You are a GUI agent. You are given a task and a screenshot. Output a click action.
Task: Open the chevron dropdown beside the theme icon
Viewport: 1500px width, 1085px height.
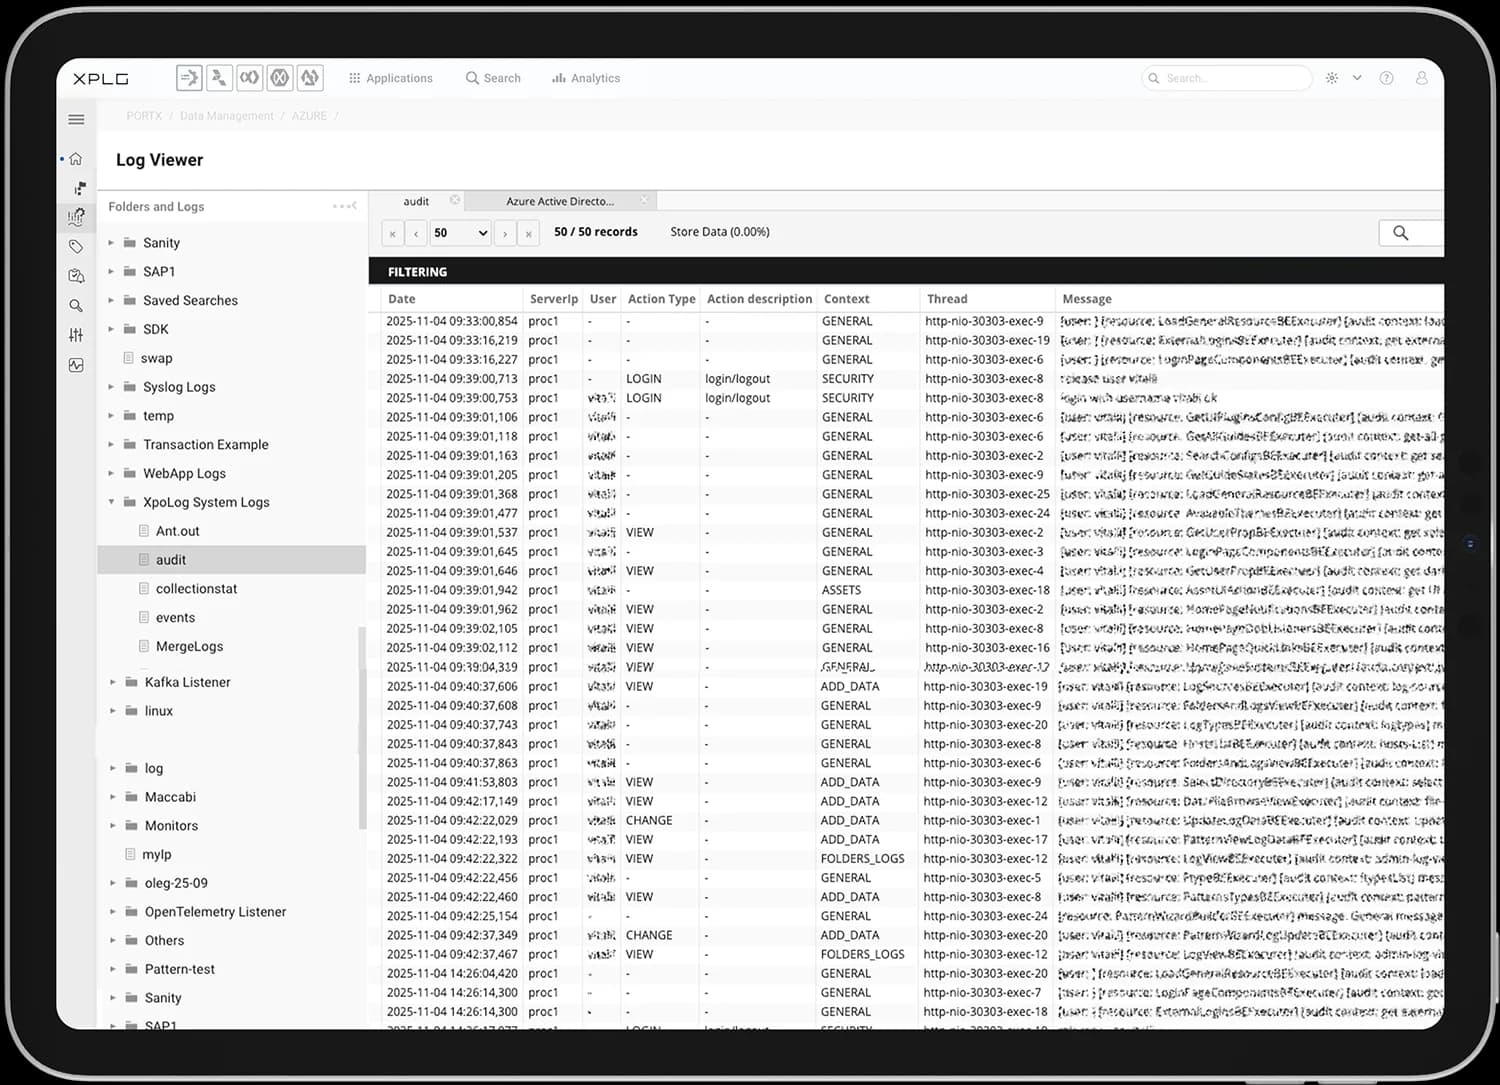coord(1357,78)
